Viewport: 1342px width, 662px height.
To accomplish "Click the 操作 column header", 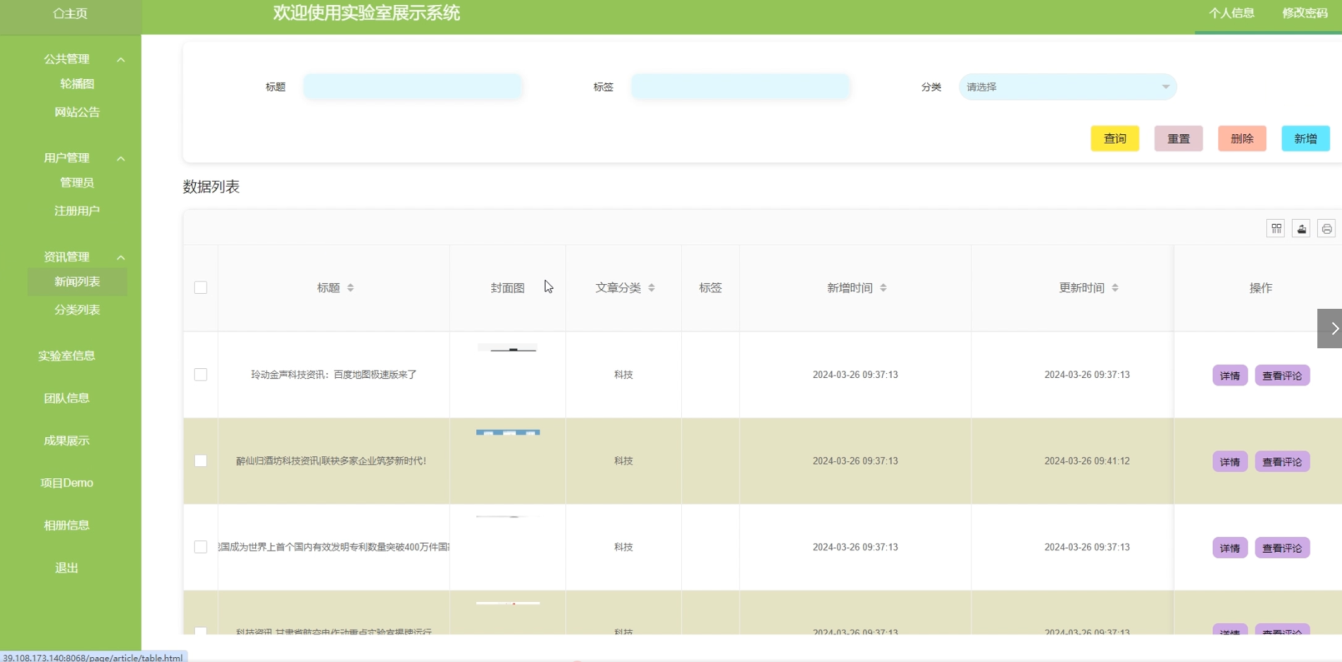I will [1261, 288].
